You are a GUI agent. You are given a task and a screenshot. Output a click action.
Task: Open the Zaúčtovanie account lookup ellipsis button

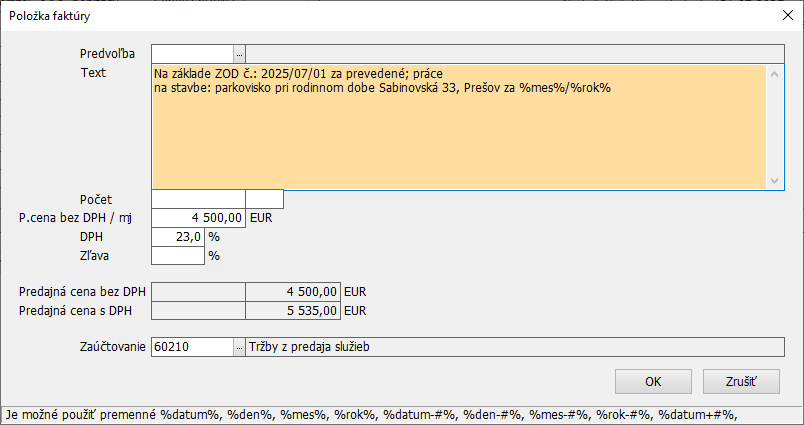coord(239,347)
